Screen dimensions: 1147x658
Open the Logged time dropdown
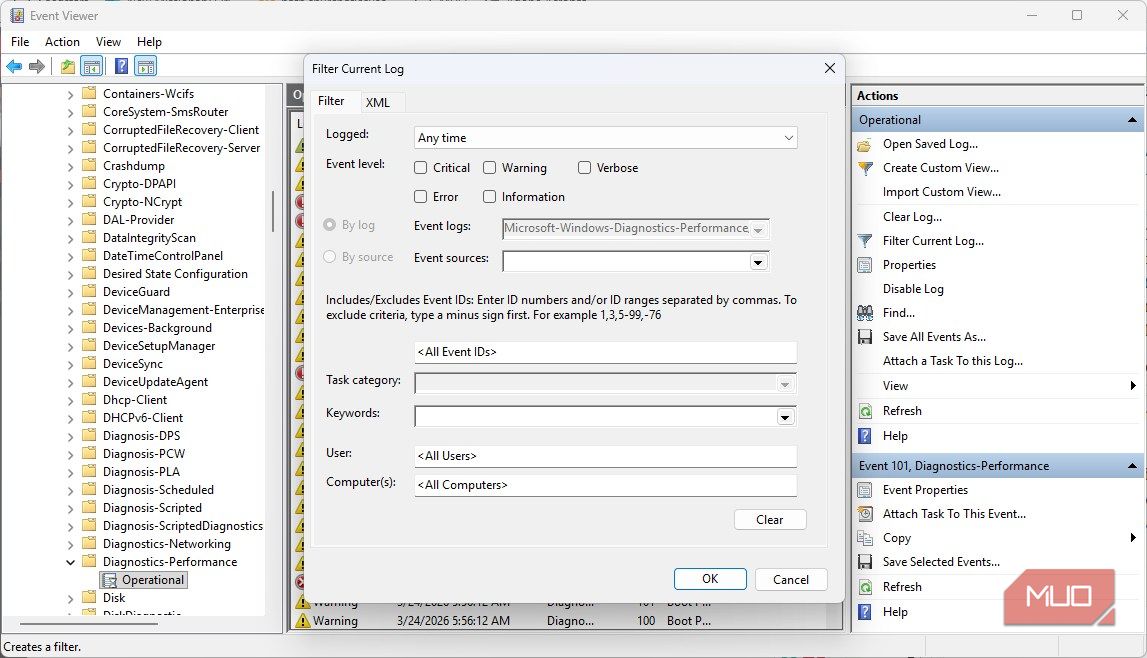pyautogui.click(x=606, y=137)
